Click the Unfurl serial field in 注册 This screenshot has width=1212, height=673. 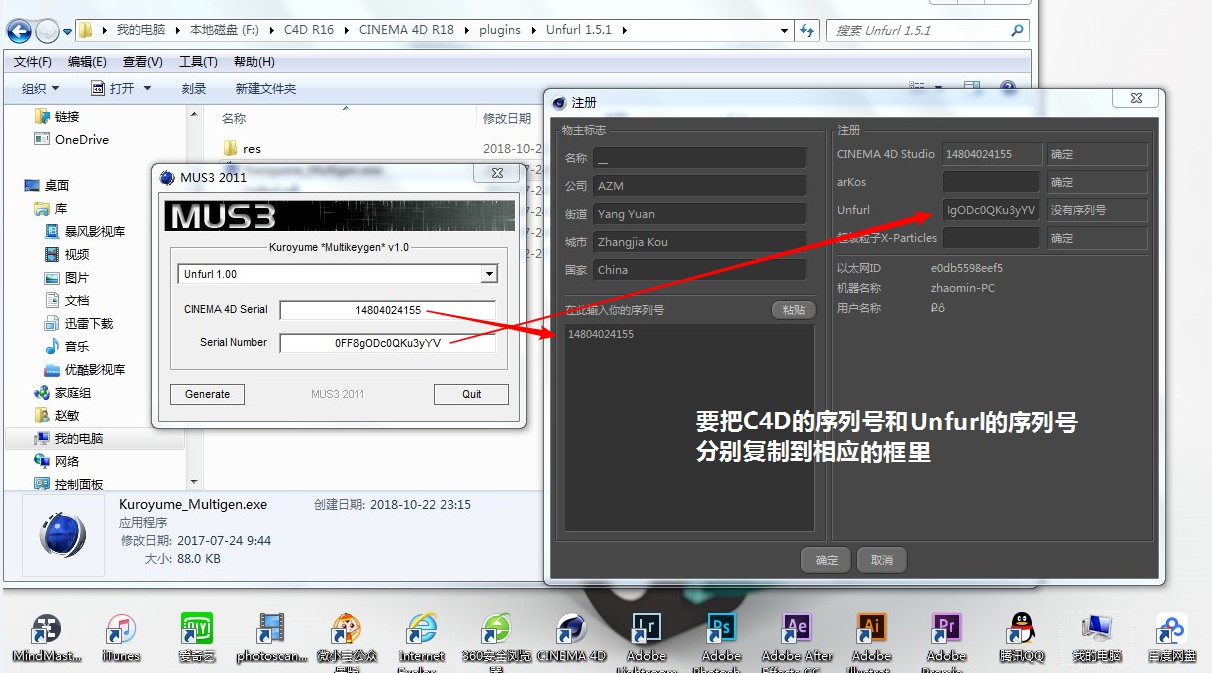pyautogui.click(x=991, y=210)
